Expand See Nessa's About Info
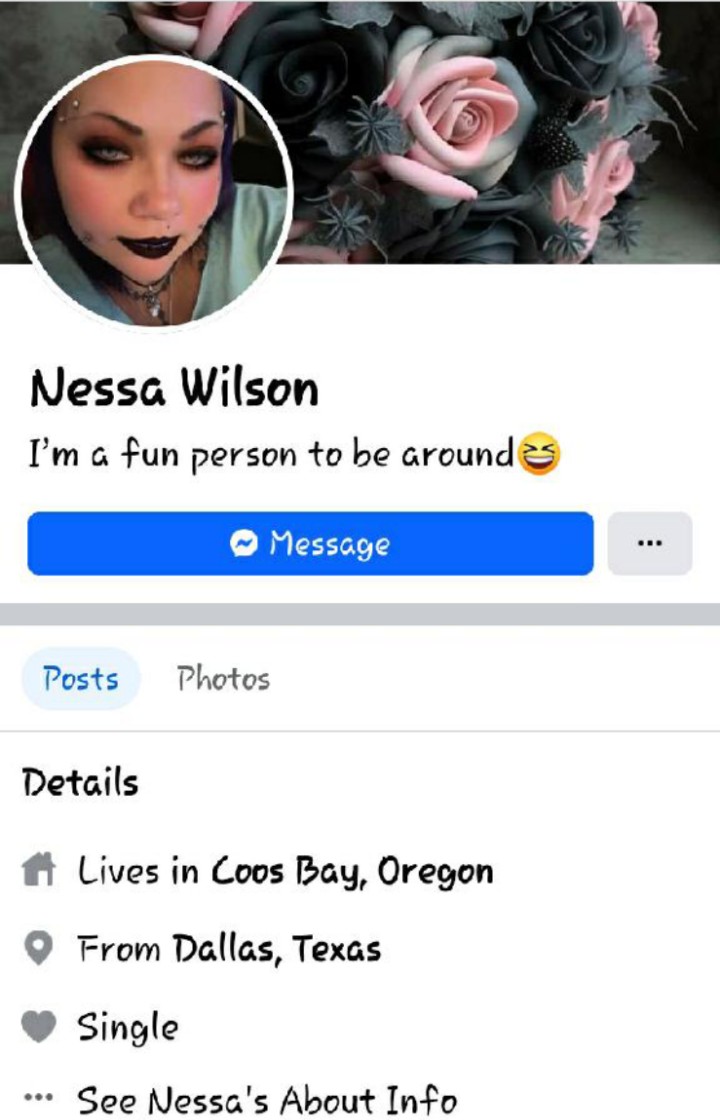The width and height of the screenshot is (720, 1120). (266, 1099)
